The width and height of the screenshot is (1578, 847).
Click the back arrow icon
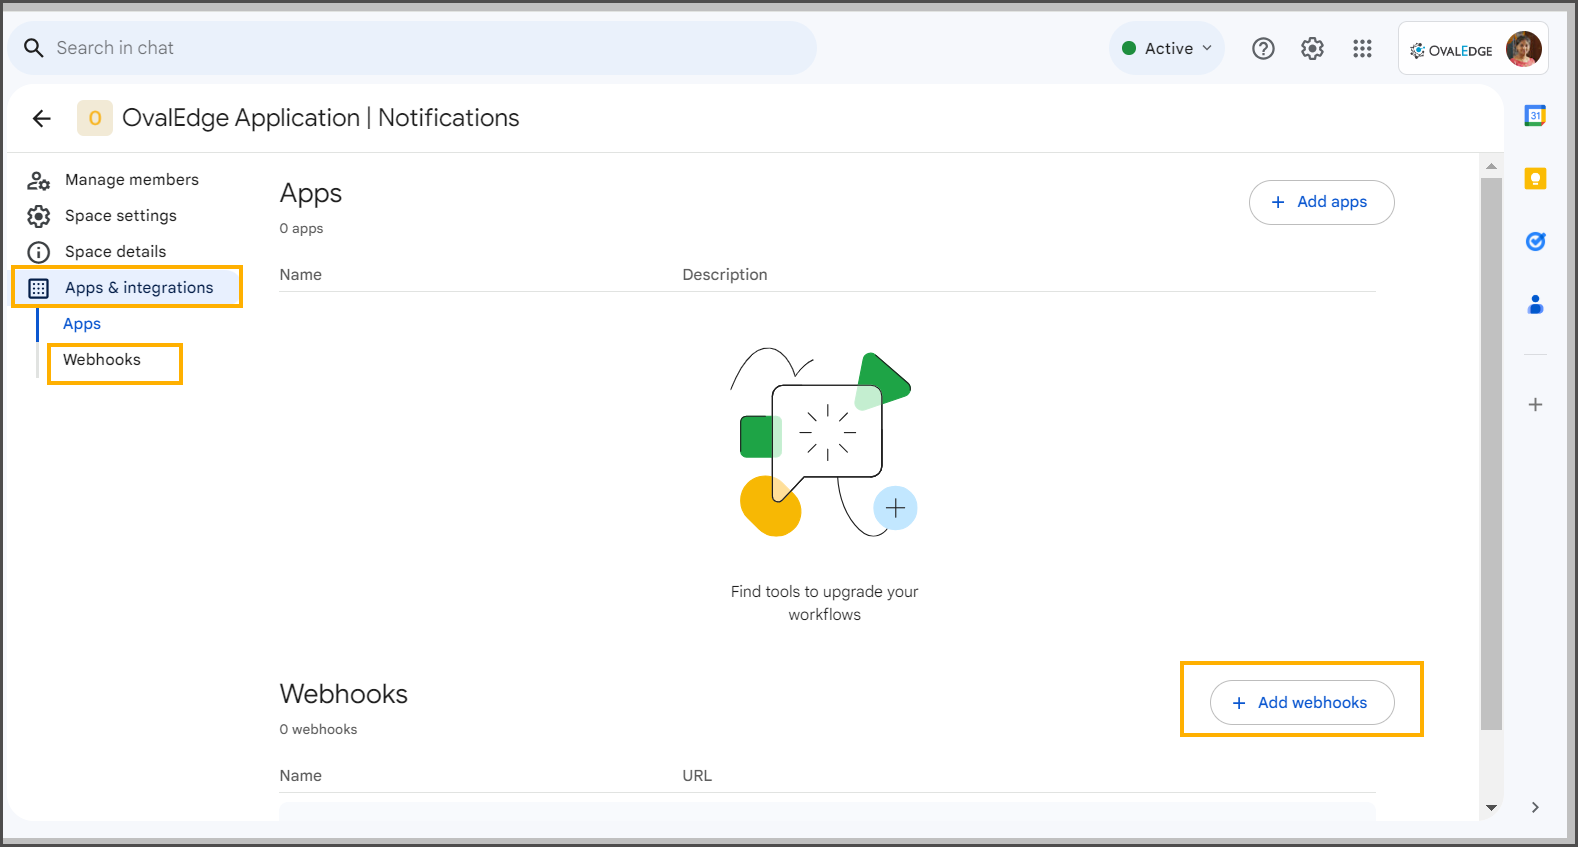coord(41,118)
